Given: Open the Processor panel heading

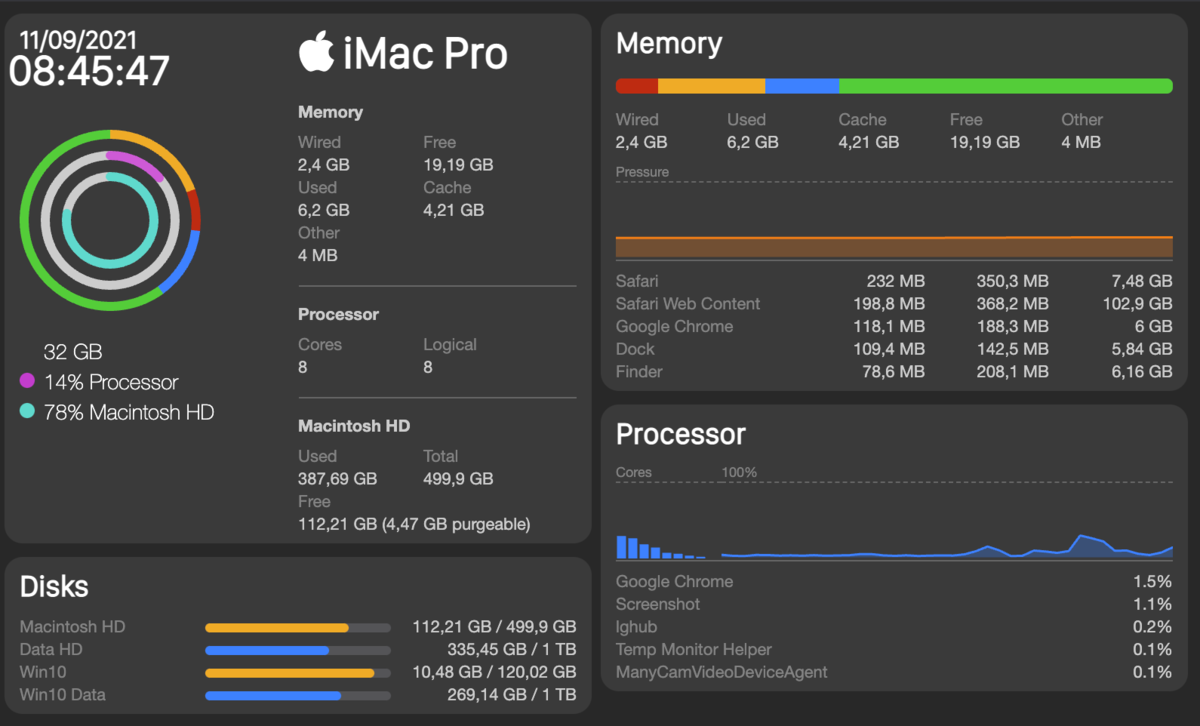Looking at the screenshot, I should 681,434.
